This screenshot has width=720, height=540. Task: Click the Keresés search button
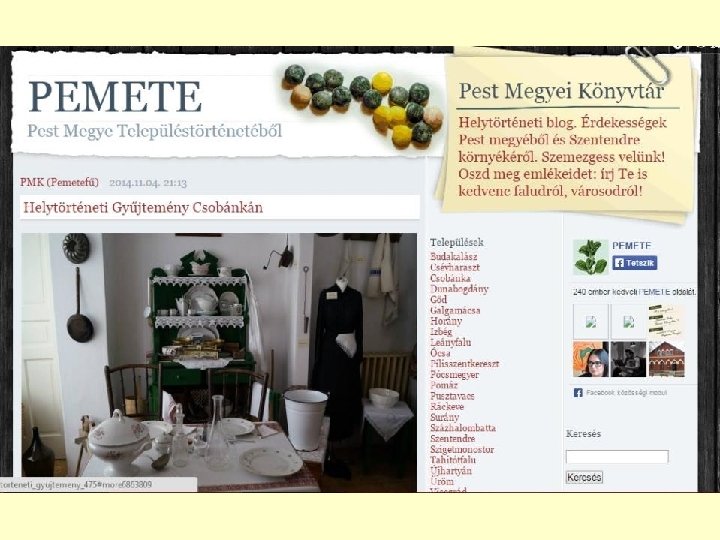[x=584, y=477]
